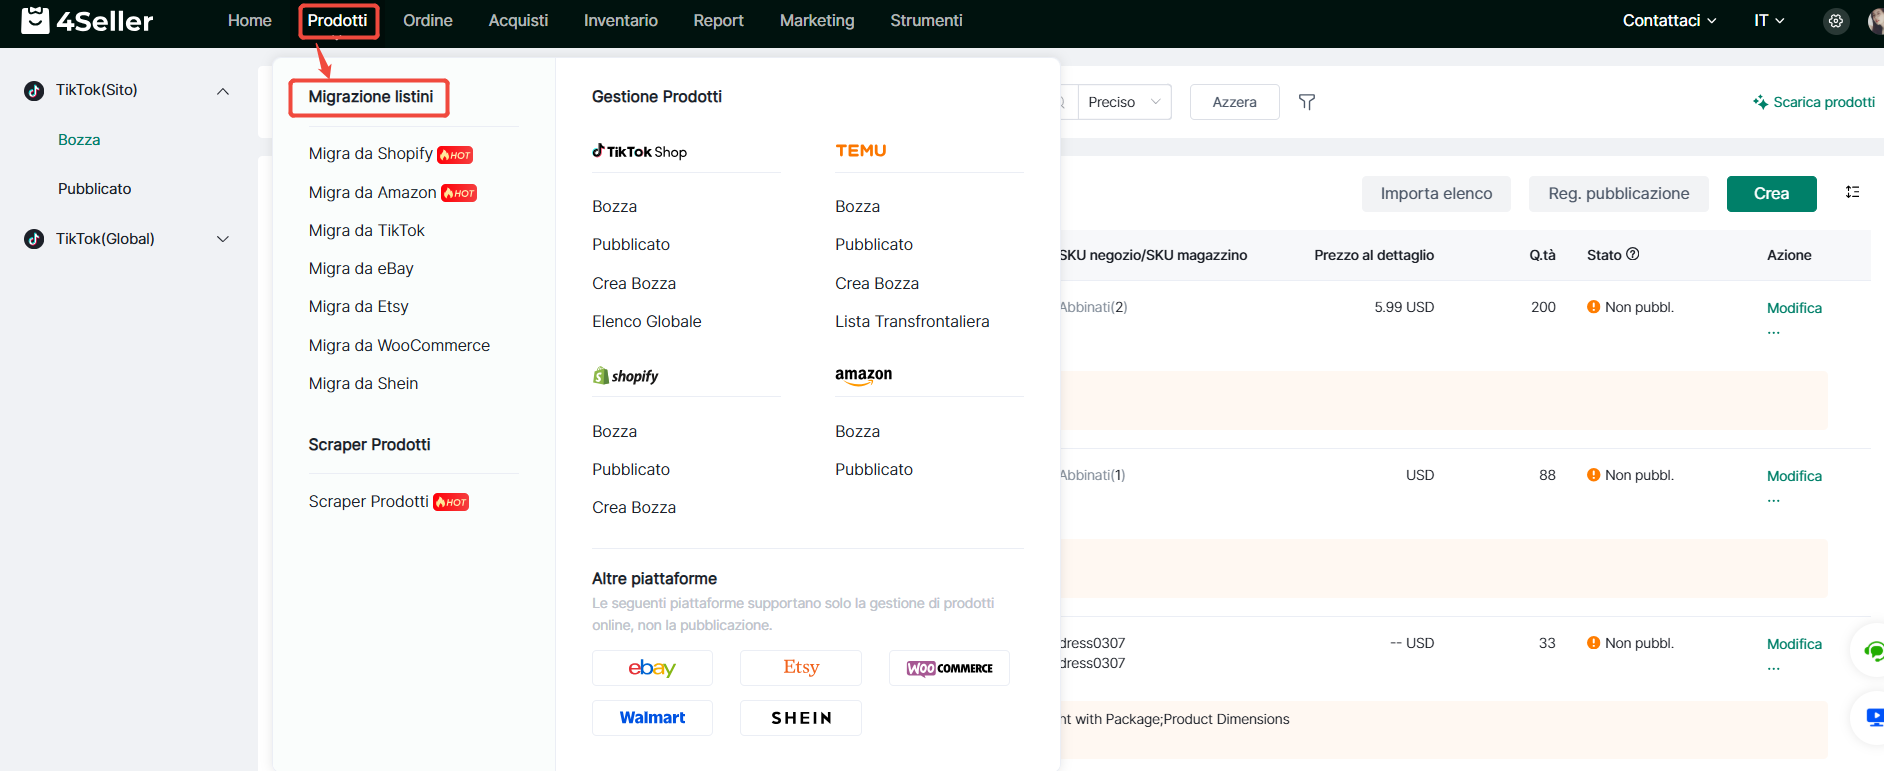
Task: Click the user avatar icon
Action: click(x=1875, y=21)
